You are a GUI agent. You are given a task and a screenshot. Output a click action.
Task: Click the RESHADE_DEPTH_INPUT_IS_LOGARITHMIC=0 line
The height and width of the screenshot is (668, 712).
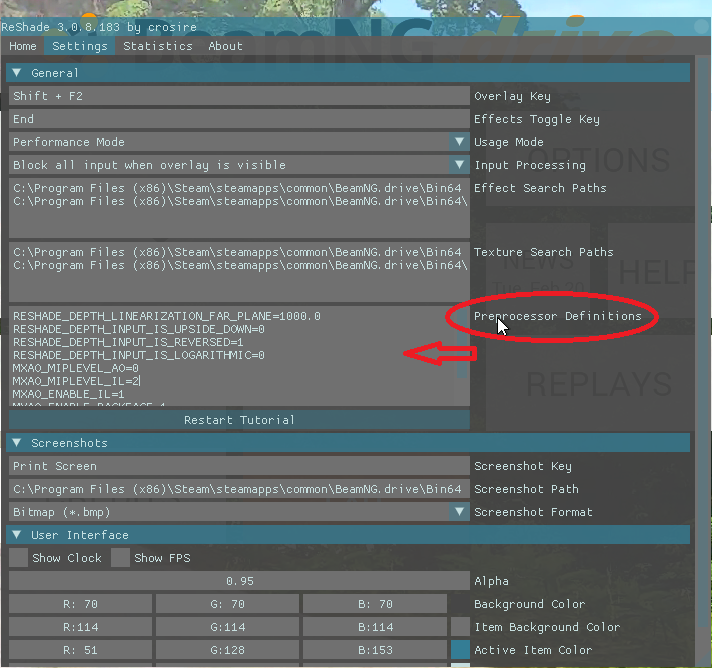point(139,355)
